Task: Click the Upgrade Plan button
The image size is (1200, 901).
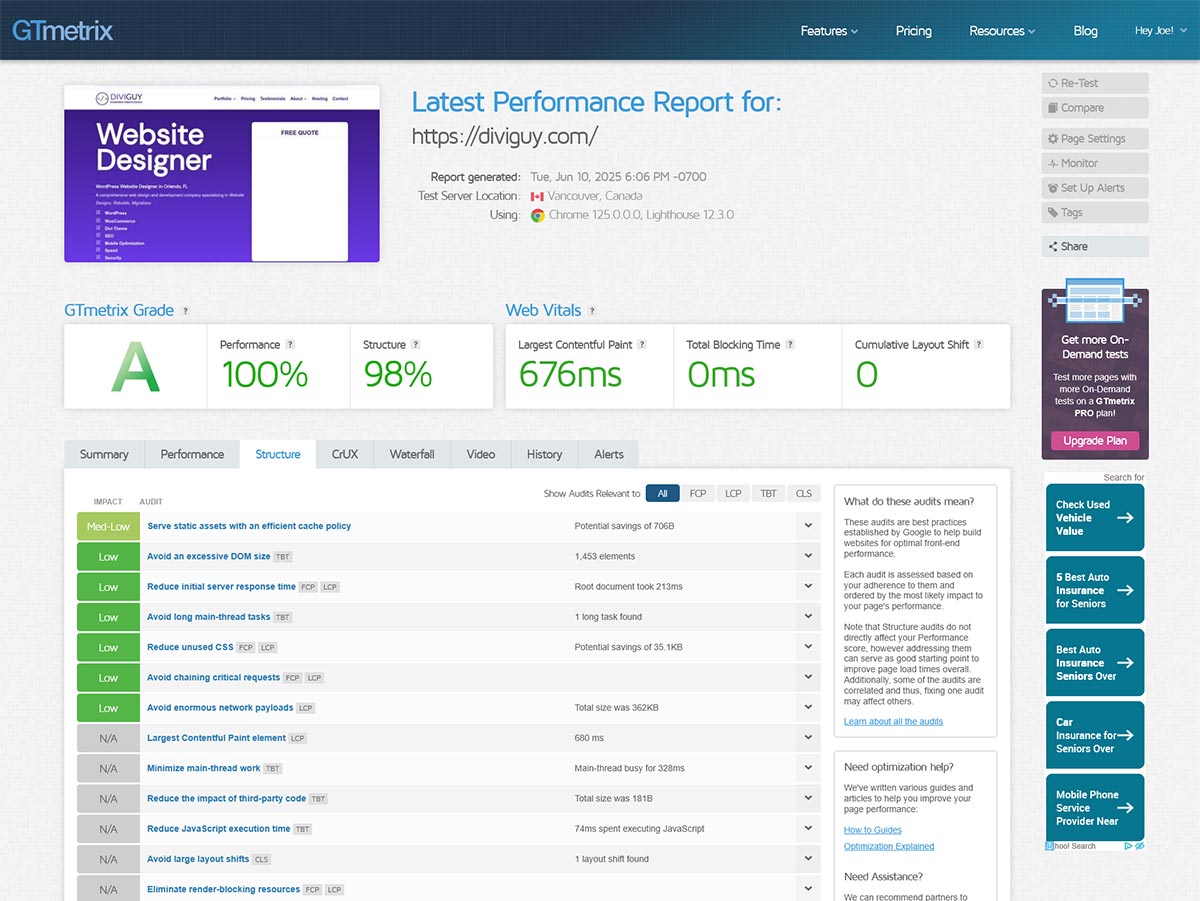Action: [x=1095, y=441]
